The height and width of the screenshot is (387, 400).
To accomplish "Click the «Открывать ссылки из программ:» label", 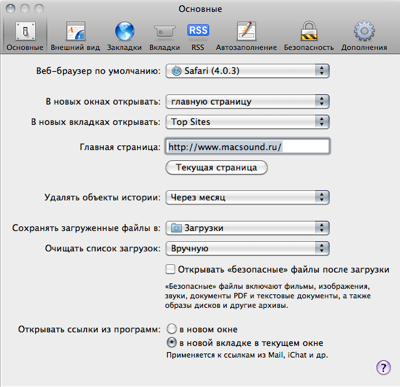I will (89, 329).
